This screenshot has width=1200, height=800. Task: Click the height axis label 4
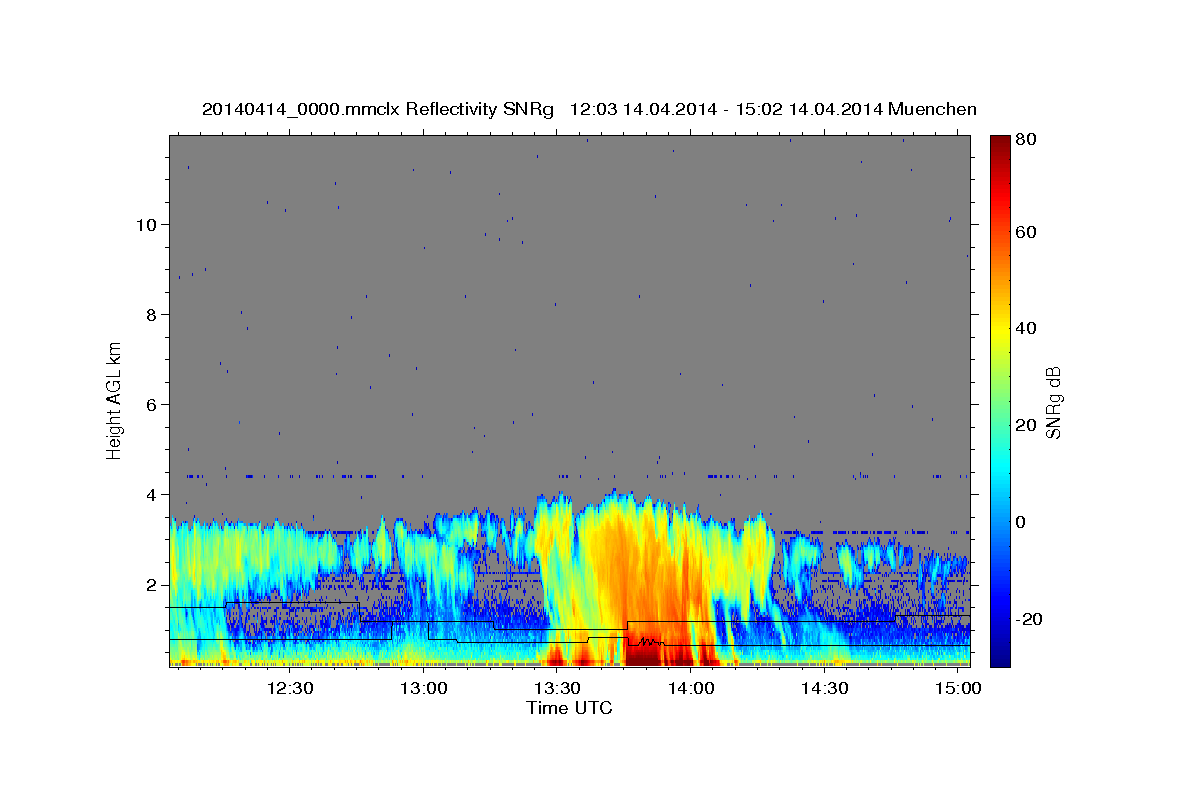pyautogui.click(x=152, y=495)
